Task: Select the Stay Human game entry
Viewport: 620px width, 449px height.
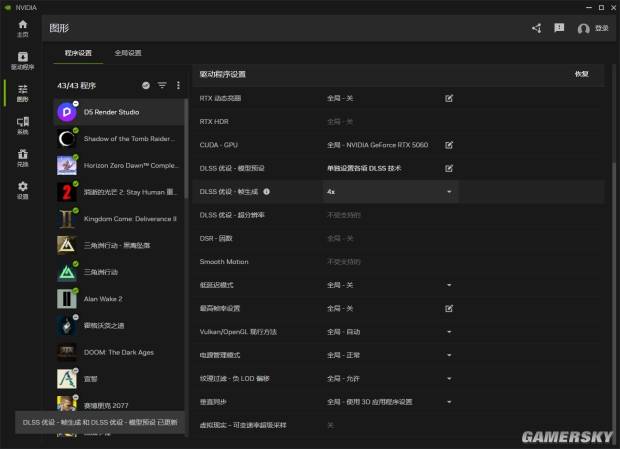Action: 118,192
